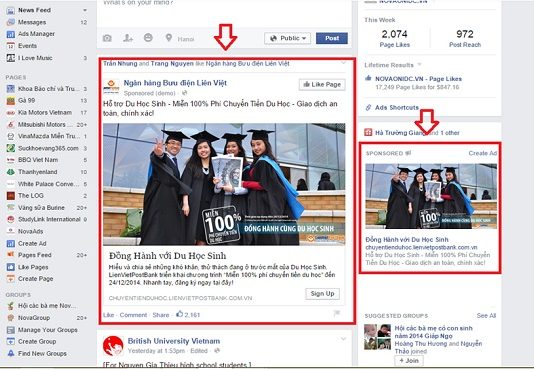
Task: Click Like Page button for Liên Việt bank
Action: click(322, 84)
